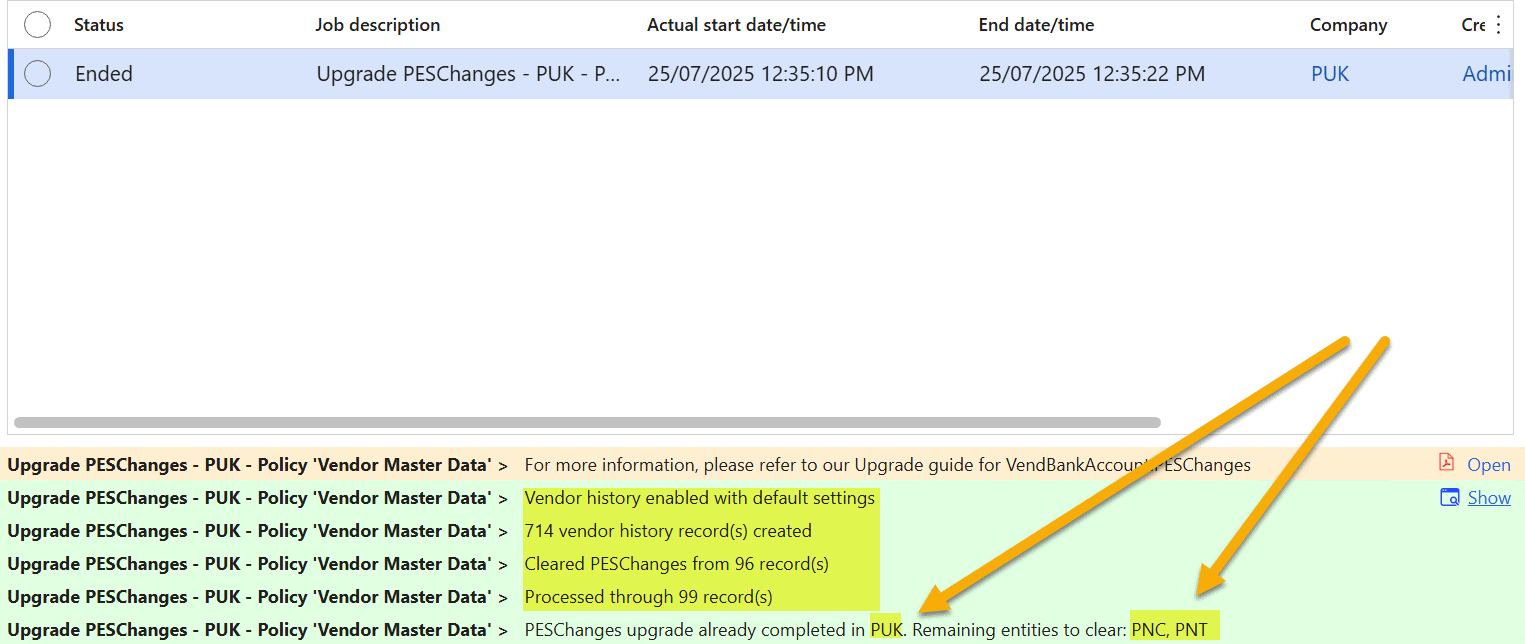Select message 'Cleared PESChanges from 96 record(s)'
The width and height of the screenshot is (1525, 644).
point(677,563)
